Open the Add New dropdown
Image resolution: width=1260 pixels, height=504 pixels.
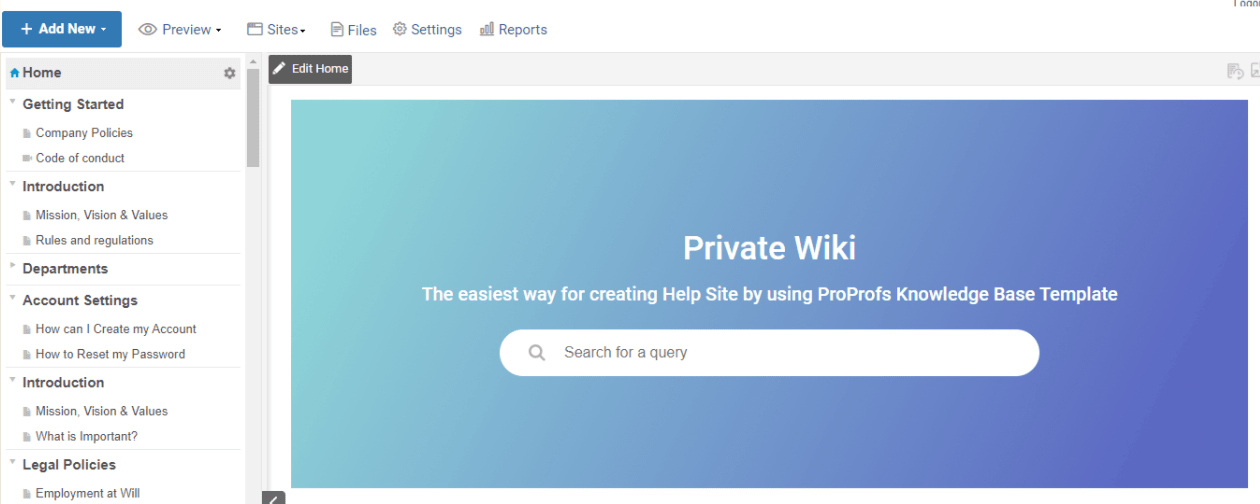pos(62,29)
